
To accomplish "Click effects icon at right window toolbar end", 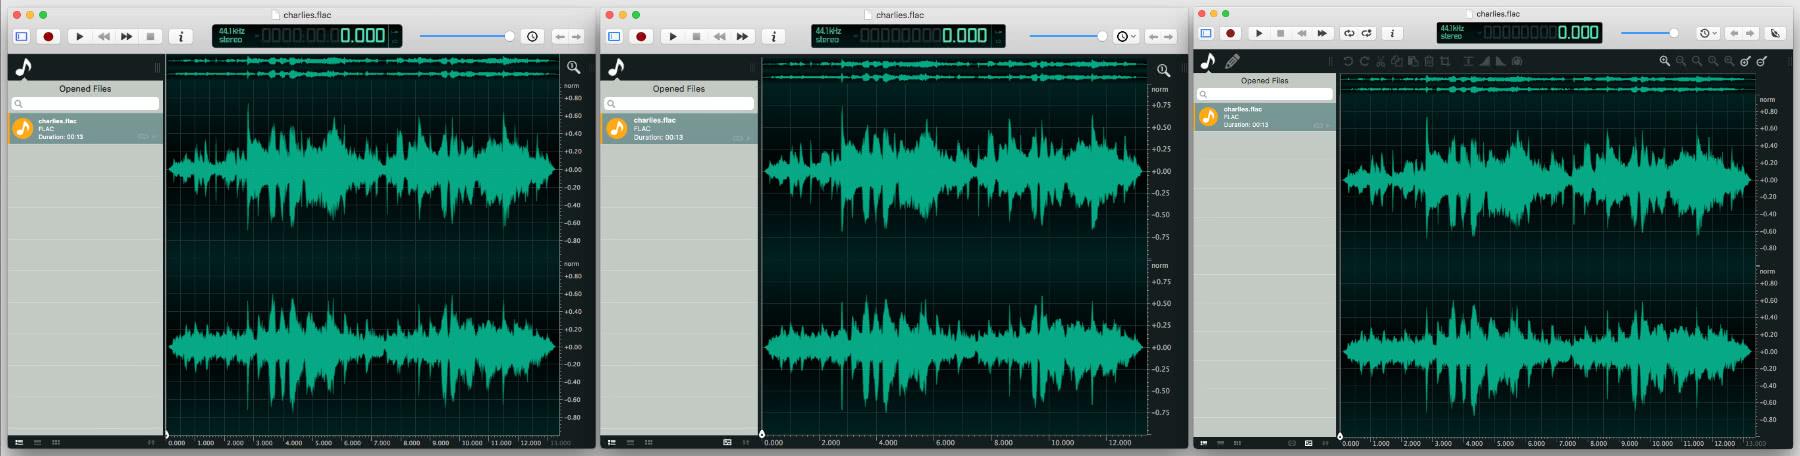I will [1775, 33].
